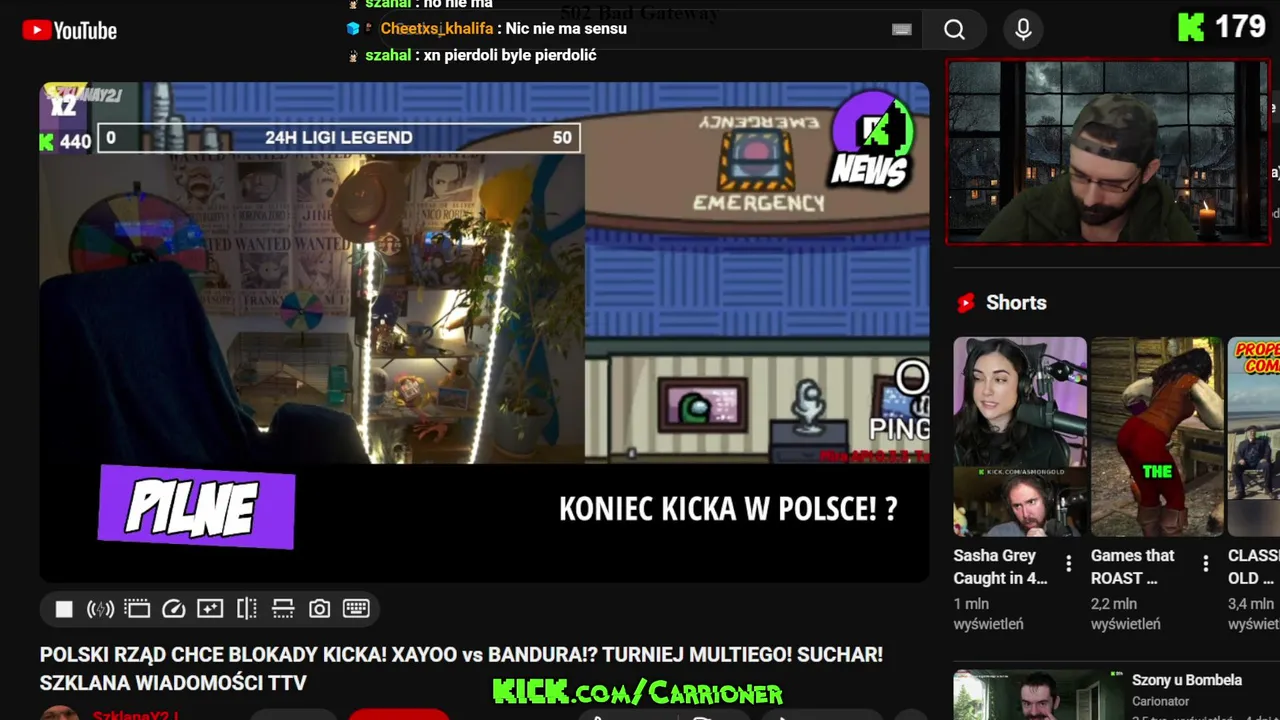1280x720 pixels.
Task: Open voice search with the microphone icon
Action: (x=1023, y=30)
